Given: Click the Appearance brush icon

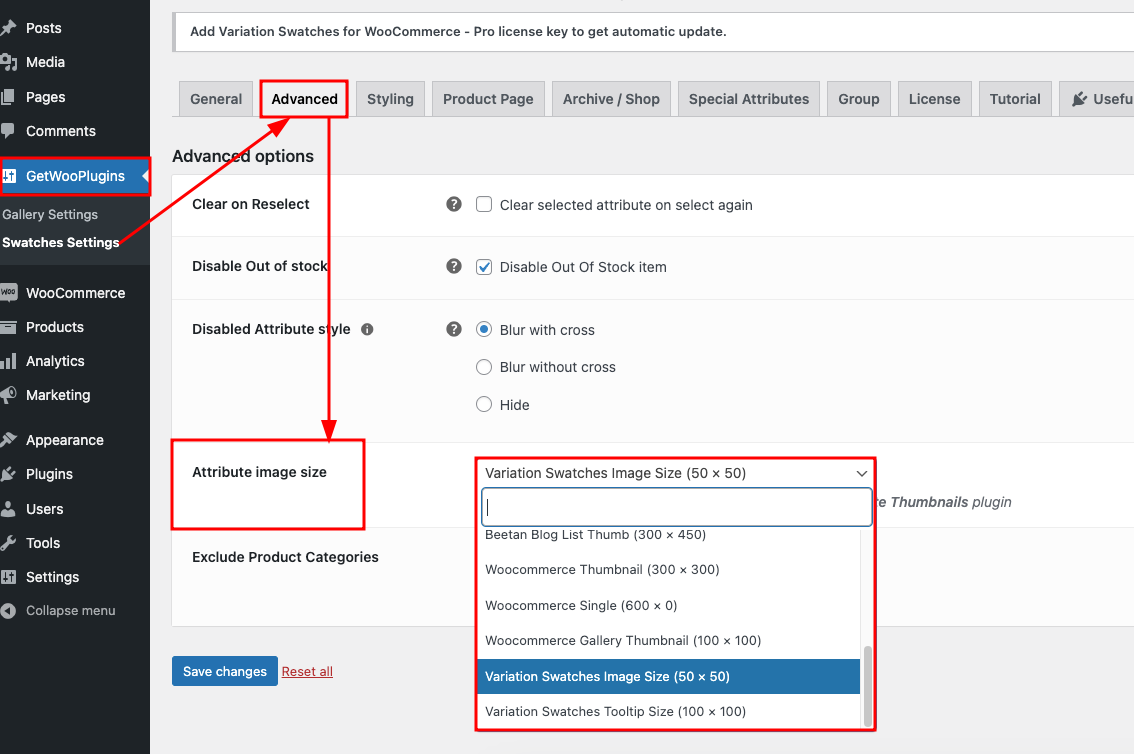Looking at the screenshot, I should click(x=8, y=440).
